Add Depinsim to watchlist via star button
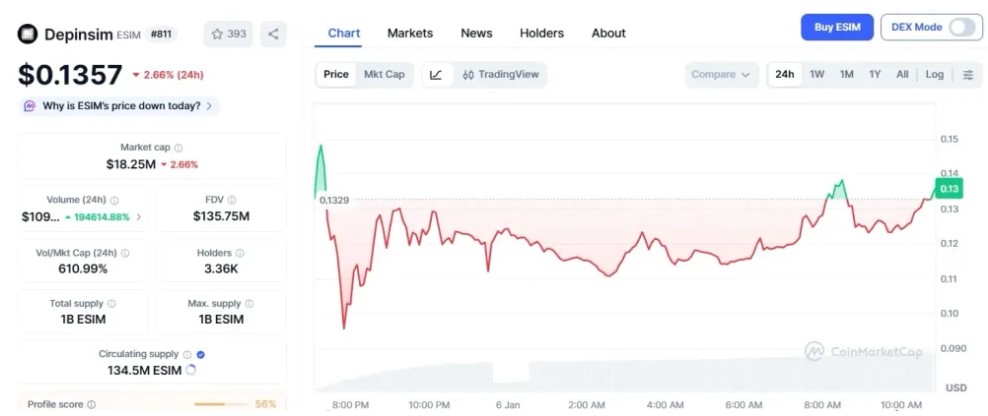Screen dimensions: 988x416 click(227, 33)
